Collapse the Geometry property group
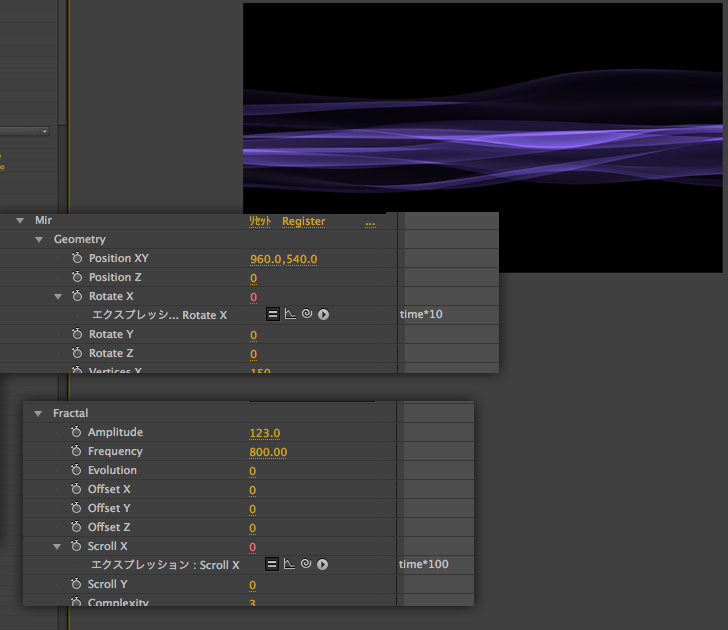The width and height of the screenshot is (728, 630). 39,239
